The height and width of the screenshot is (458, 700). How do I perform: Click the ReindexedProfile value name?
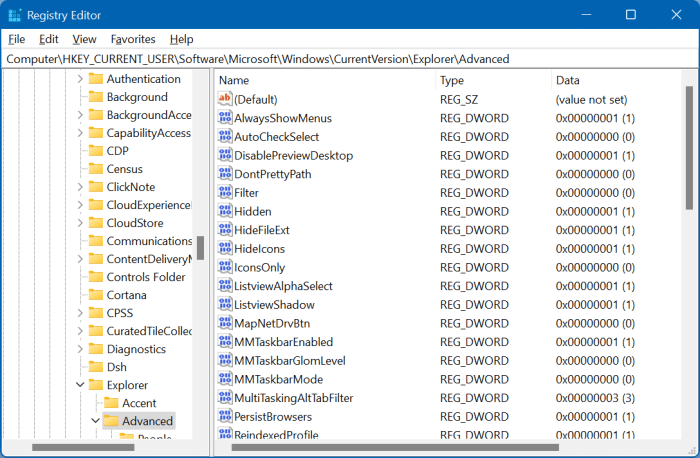pos(276,434)
